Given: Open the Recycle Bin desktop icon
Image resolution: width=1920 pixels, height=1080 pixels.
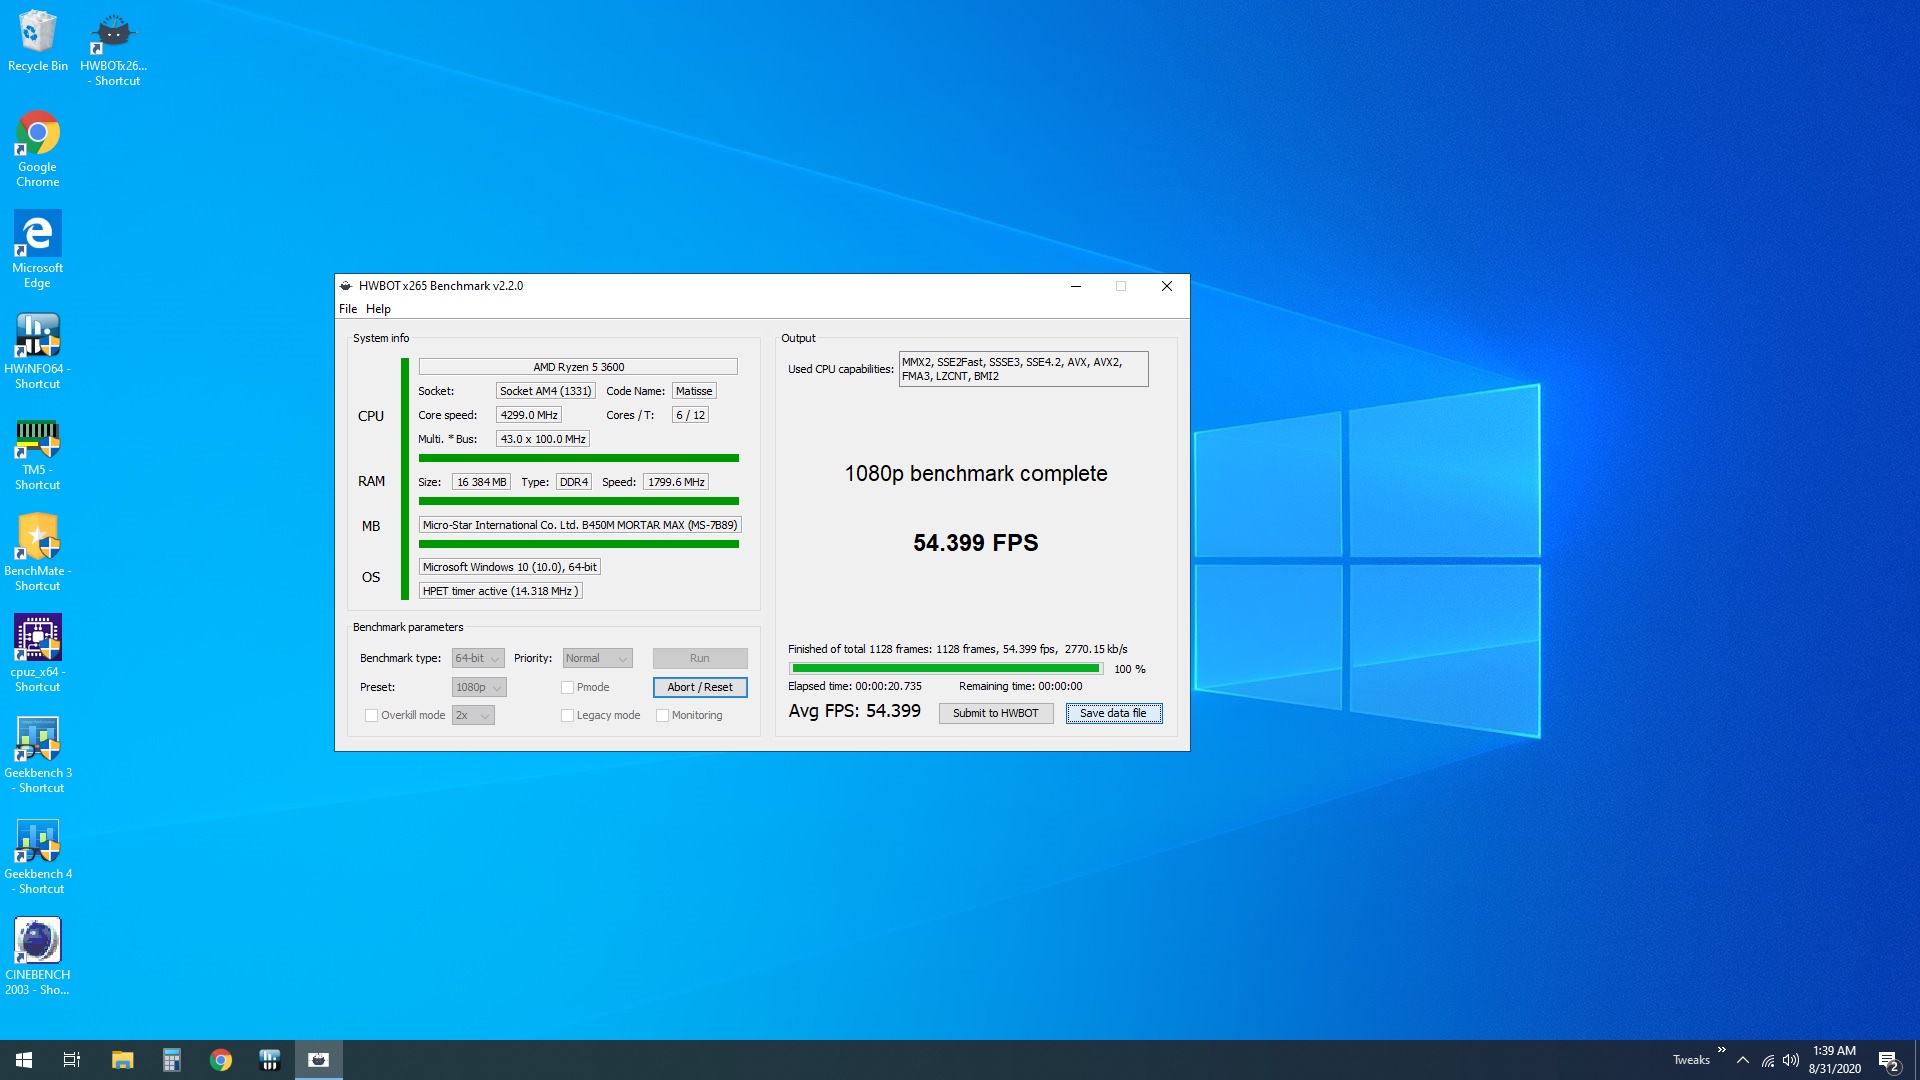Looking at the screenshot, I should tap(38, 41).
